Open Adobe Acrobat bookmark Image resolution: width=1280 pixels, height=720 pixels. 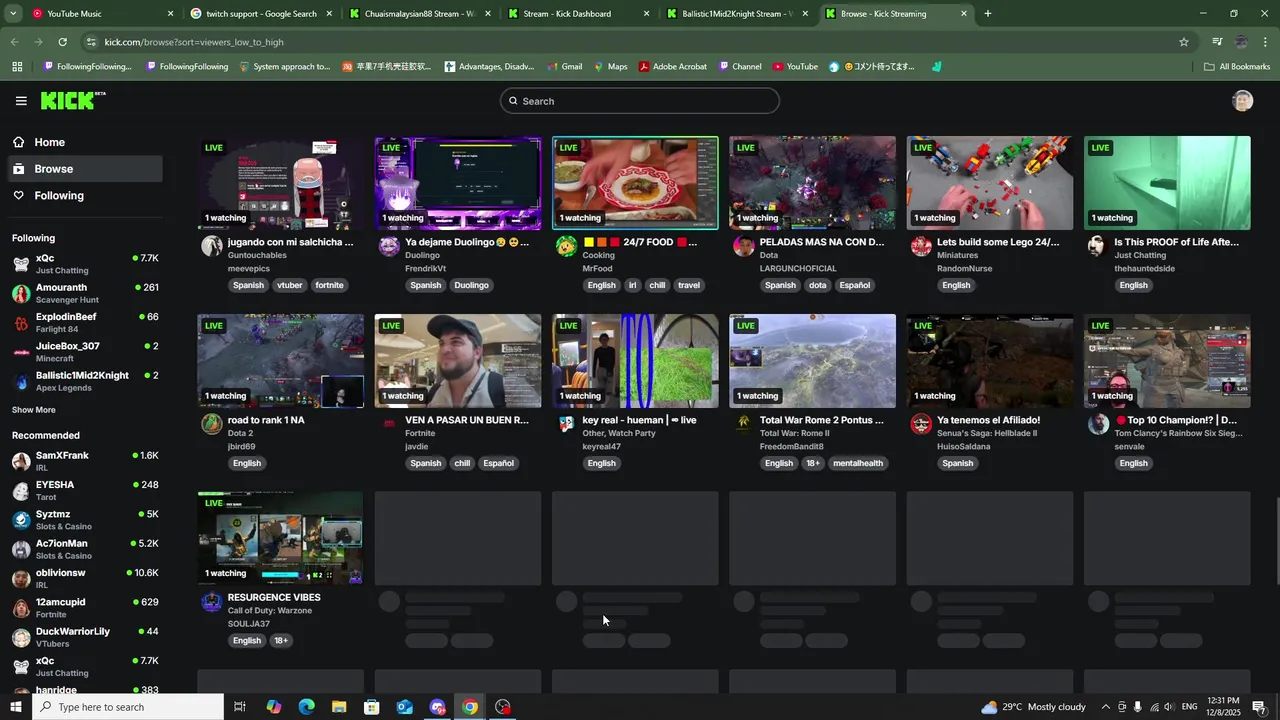673,67
